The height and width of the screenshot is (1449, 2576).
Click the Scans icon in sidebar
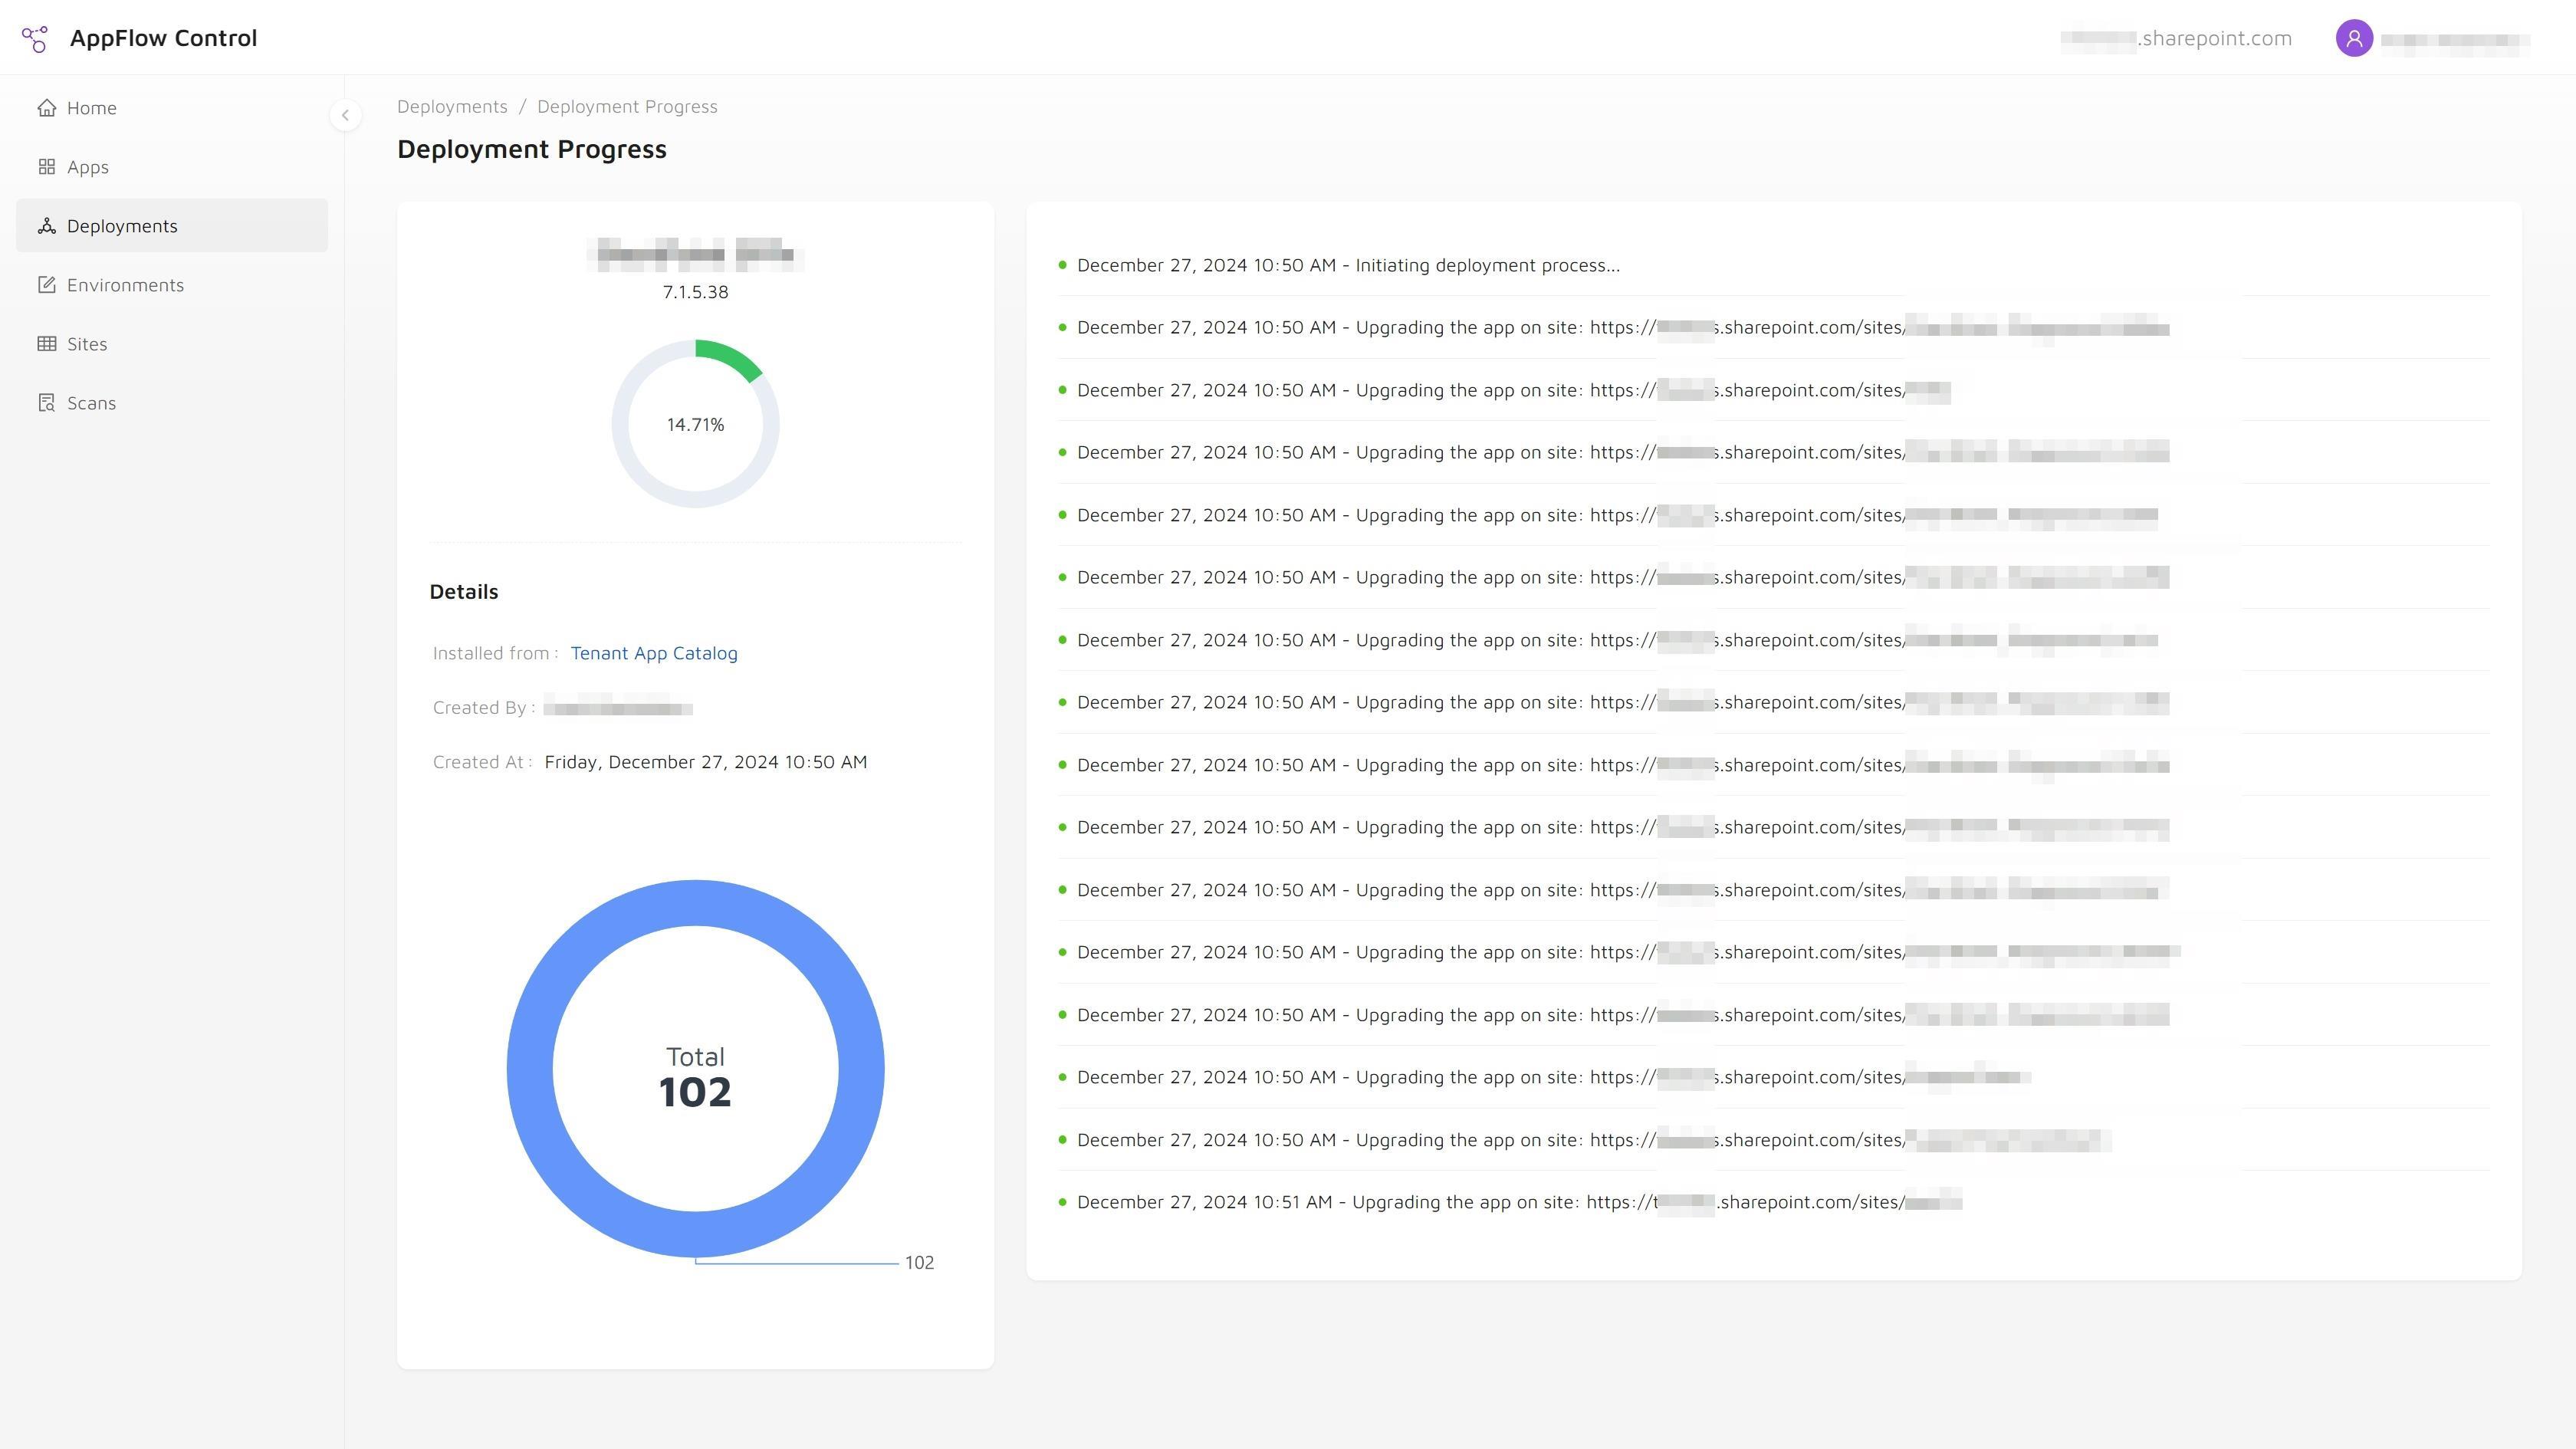click(46, 403)
